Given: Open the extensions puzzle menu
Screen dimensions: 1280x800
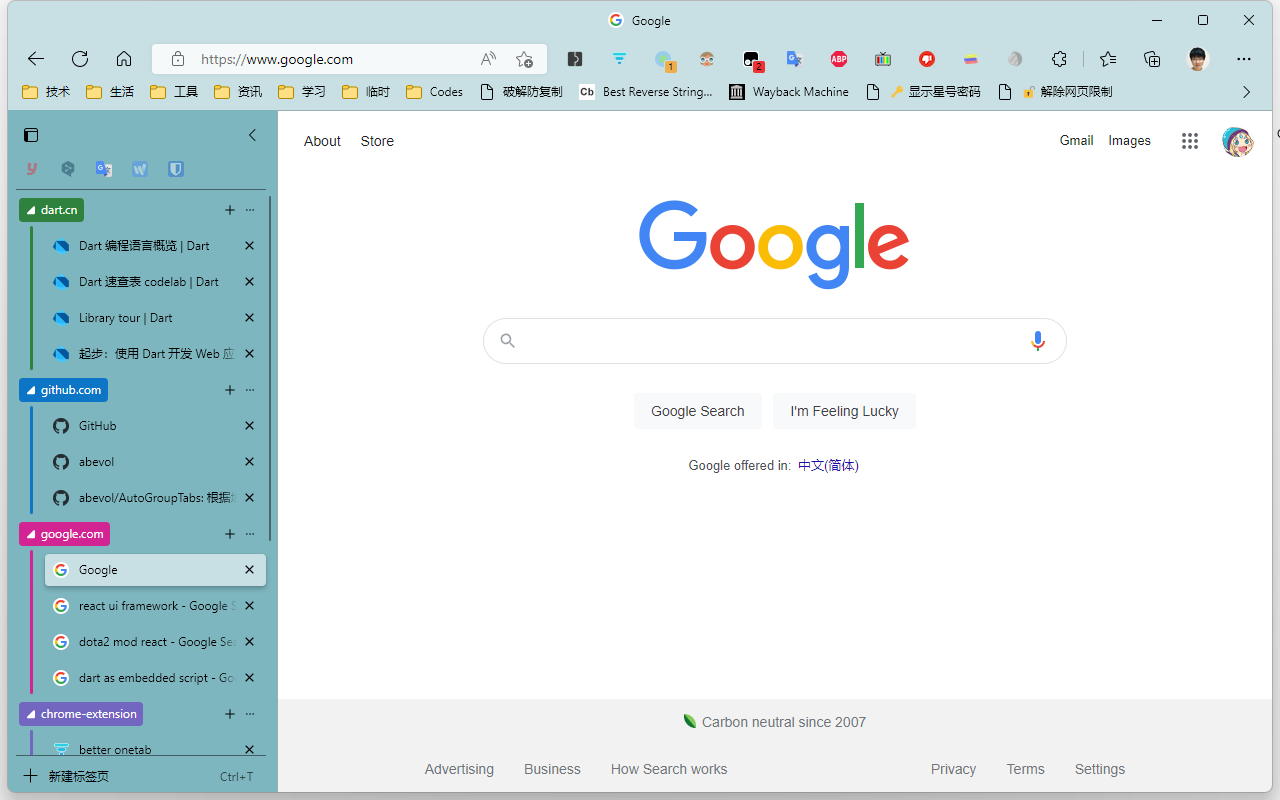Looking at the screenshot, I should [1059, 59].
